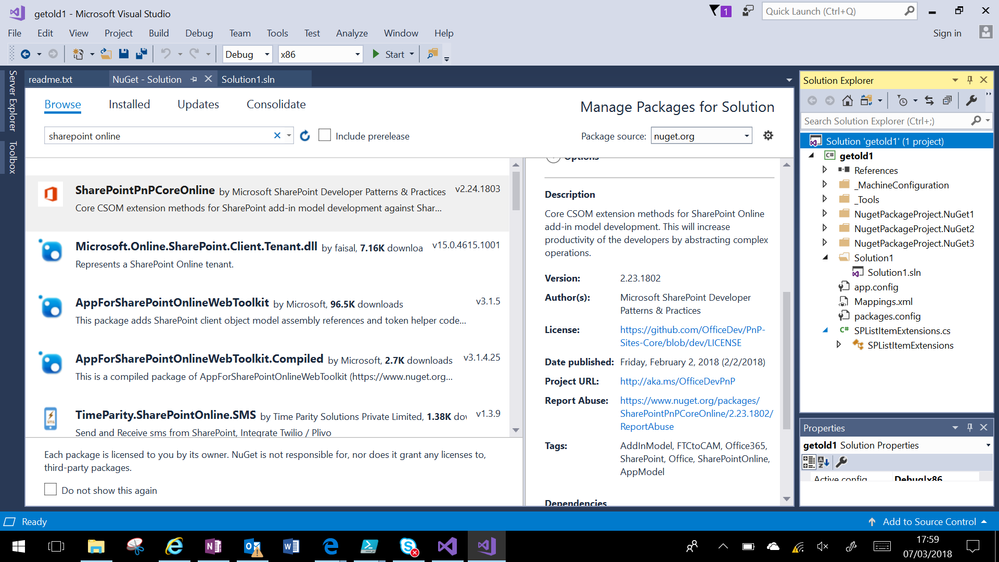Check the Do not show this again box

pos(50,489)
